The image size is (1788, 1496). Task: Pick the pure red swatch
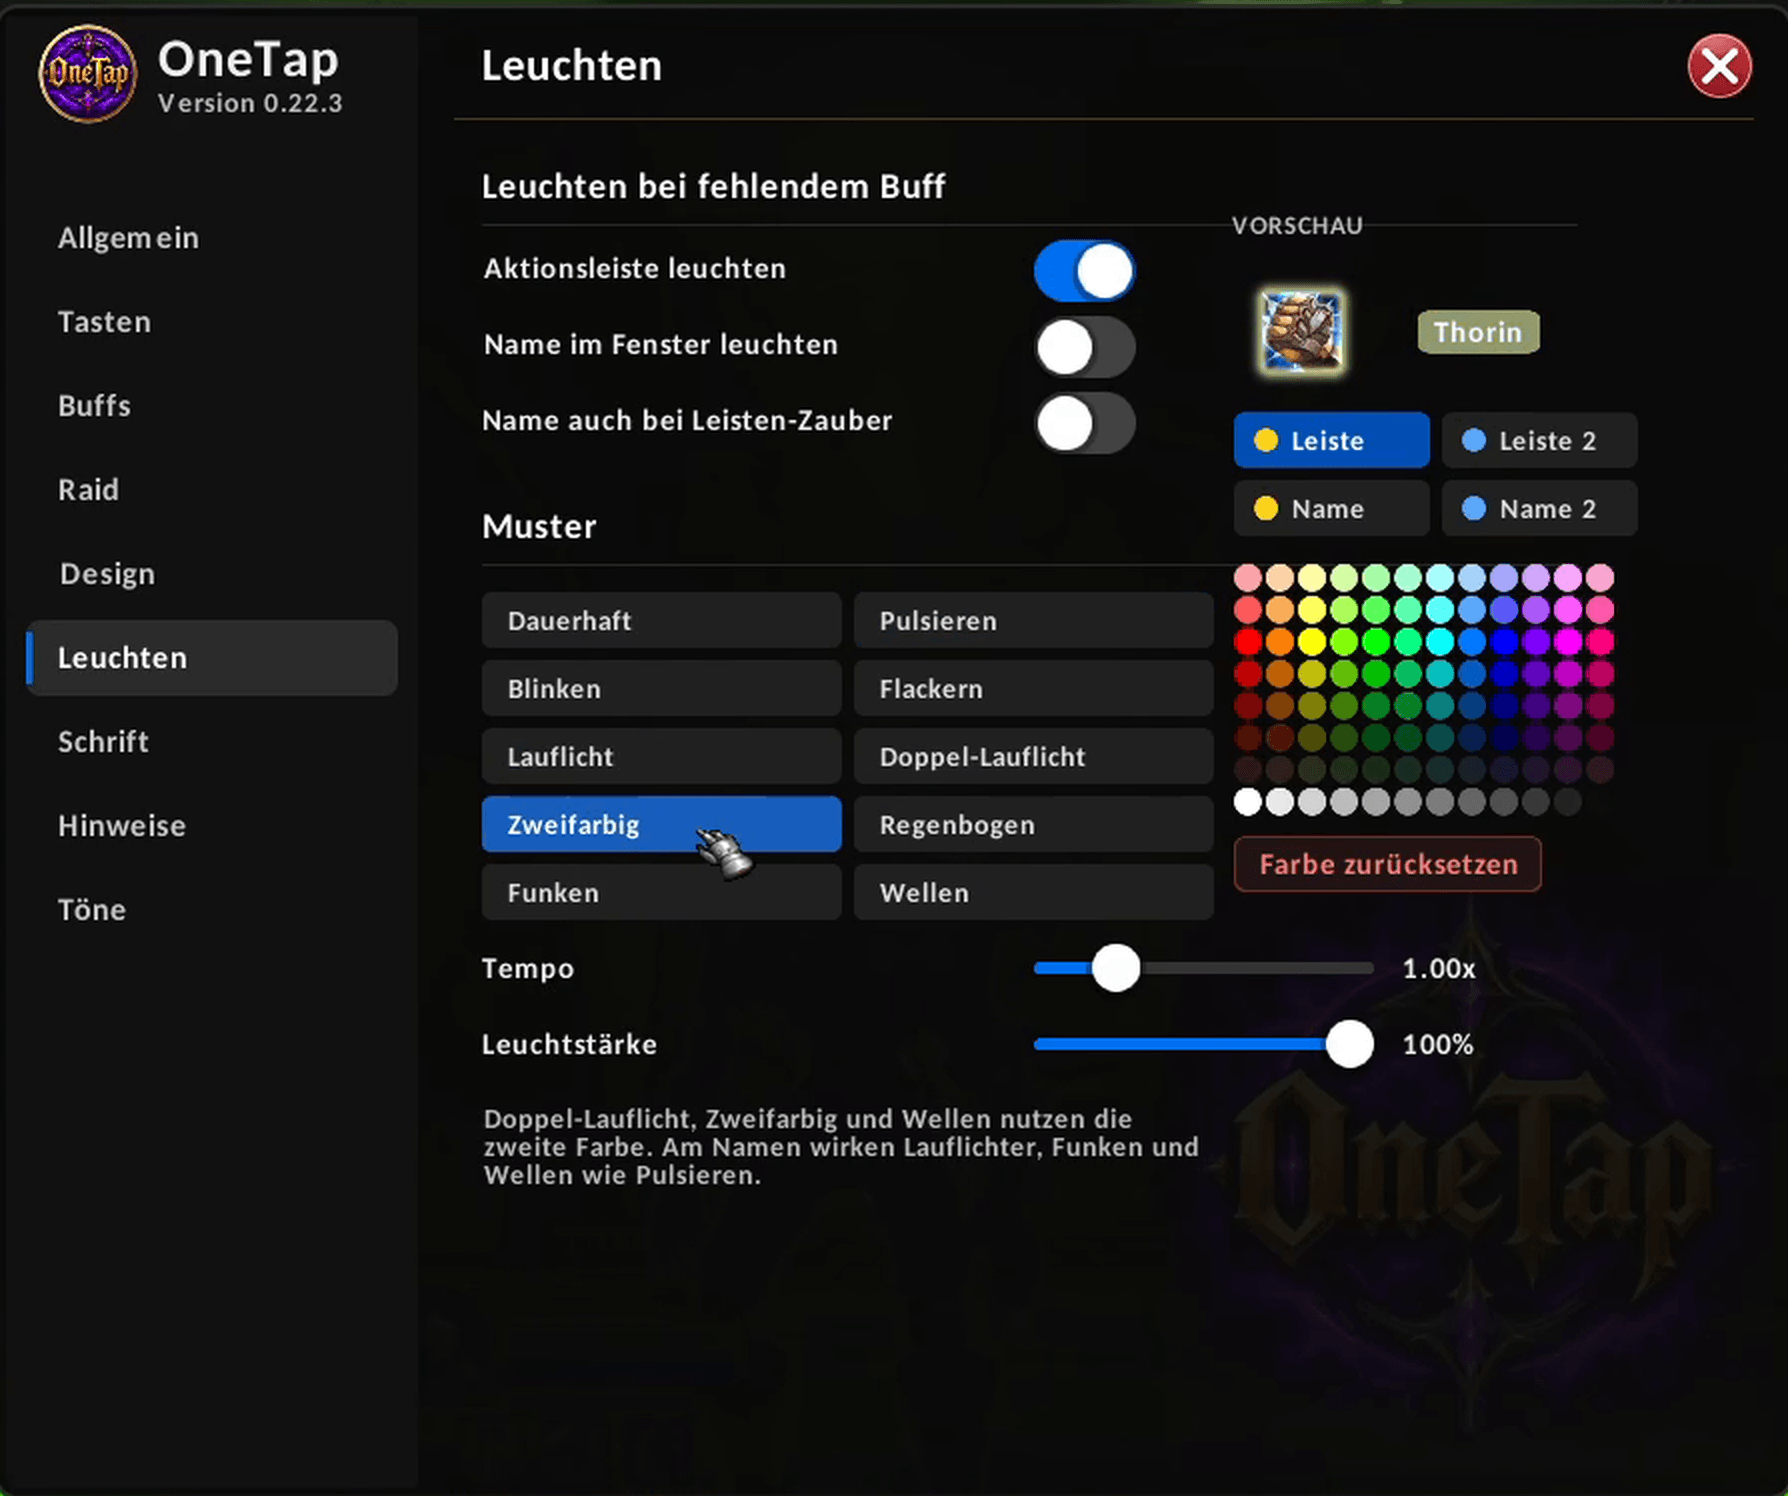tap(1247, 641)
